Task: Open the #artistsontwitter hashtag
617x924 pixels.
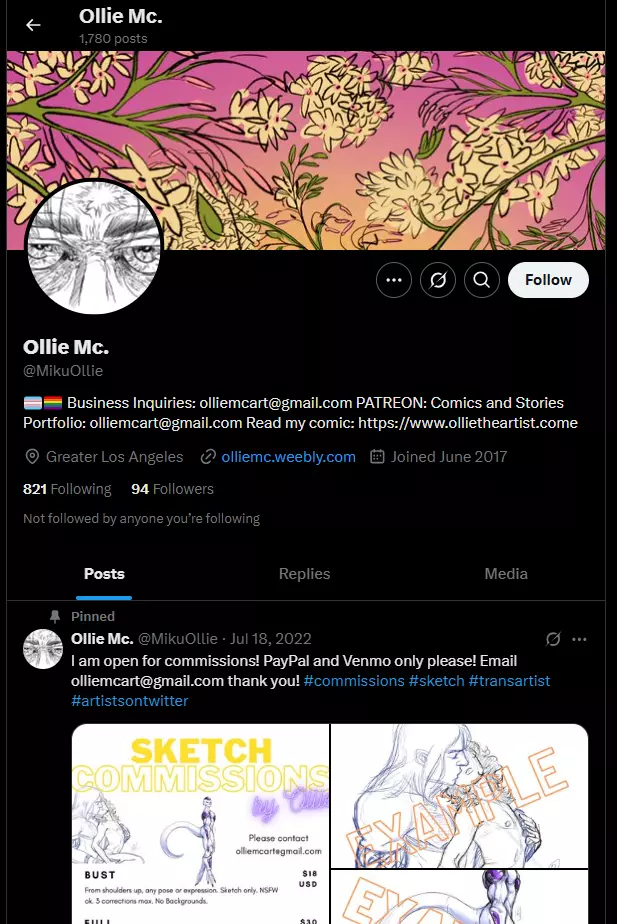Action: (x=130, y=701)
